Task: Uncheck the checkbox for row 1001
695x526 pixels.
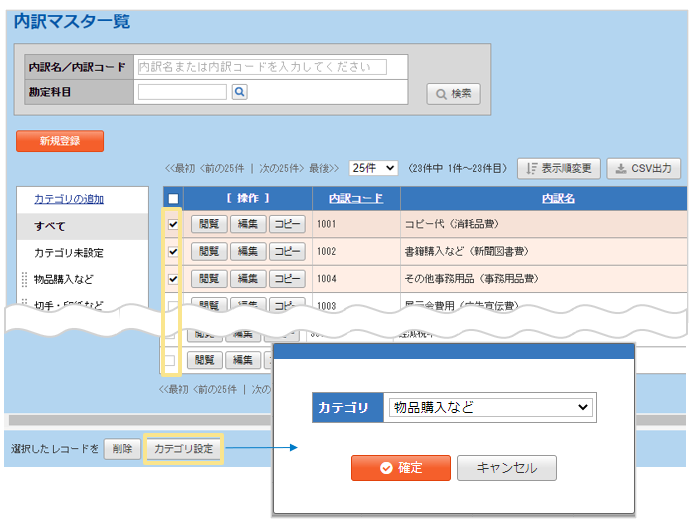Action: [x=173, y=225]
